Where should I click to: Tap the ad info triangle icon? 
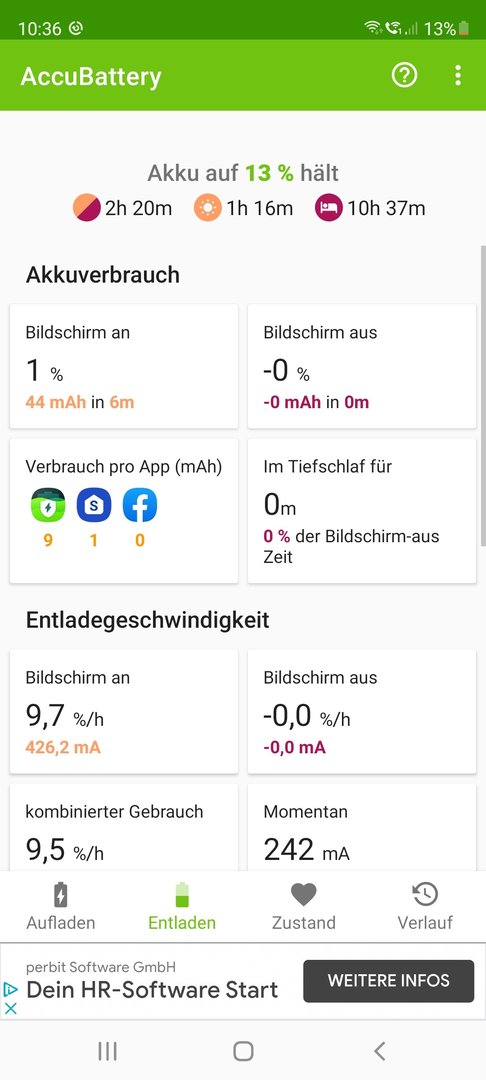(10, 990)
